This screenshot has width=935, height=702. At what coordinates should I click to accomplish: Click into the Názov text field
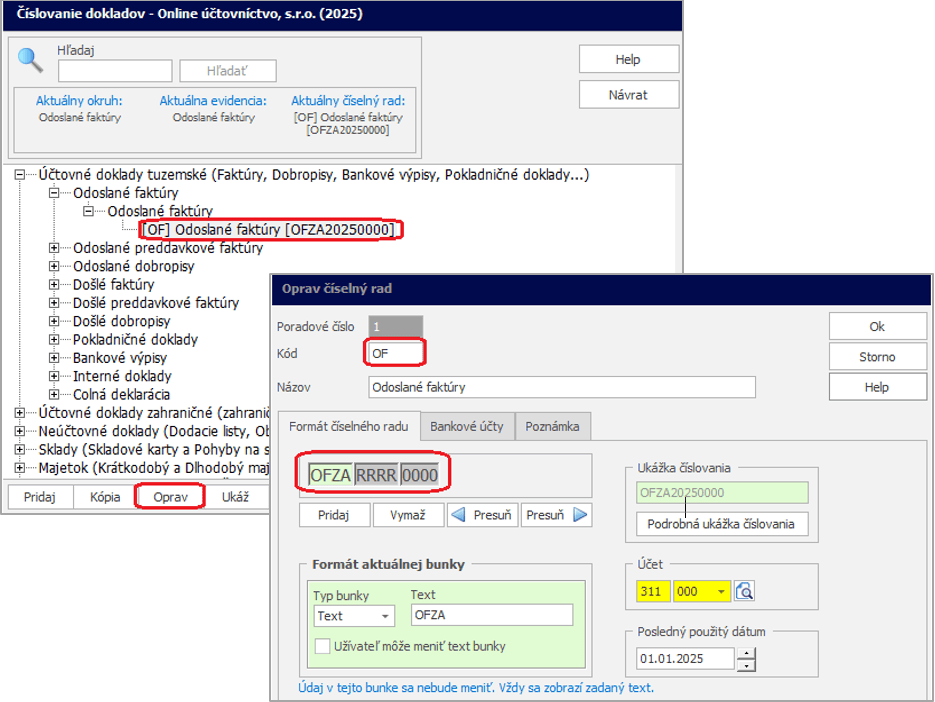(x=561, y=387)
